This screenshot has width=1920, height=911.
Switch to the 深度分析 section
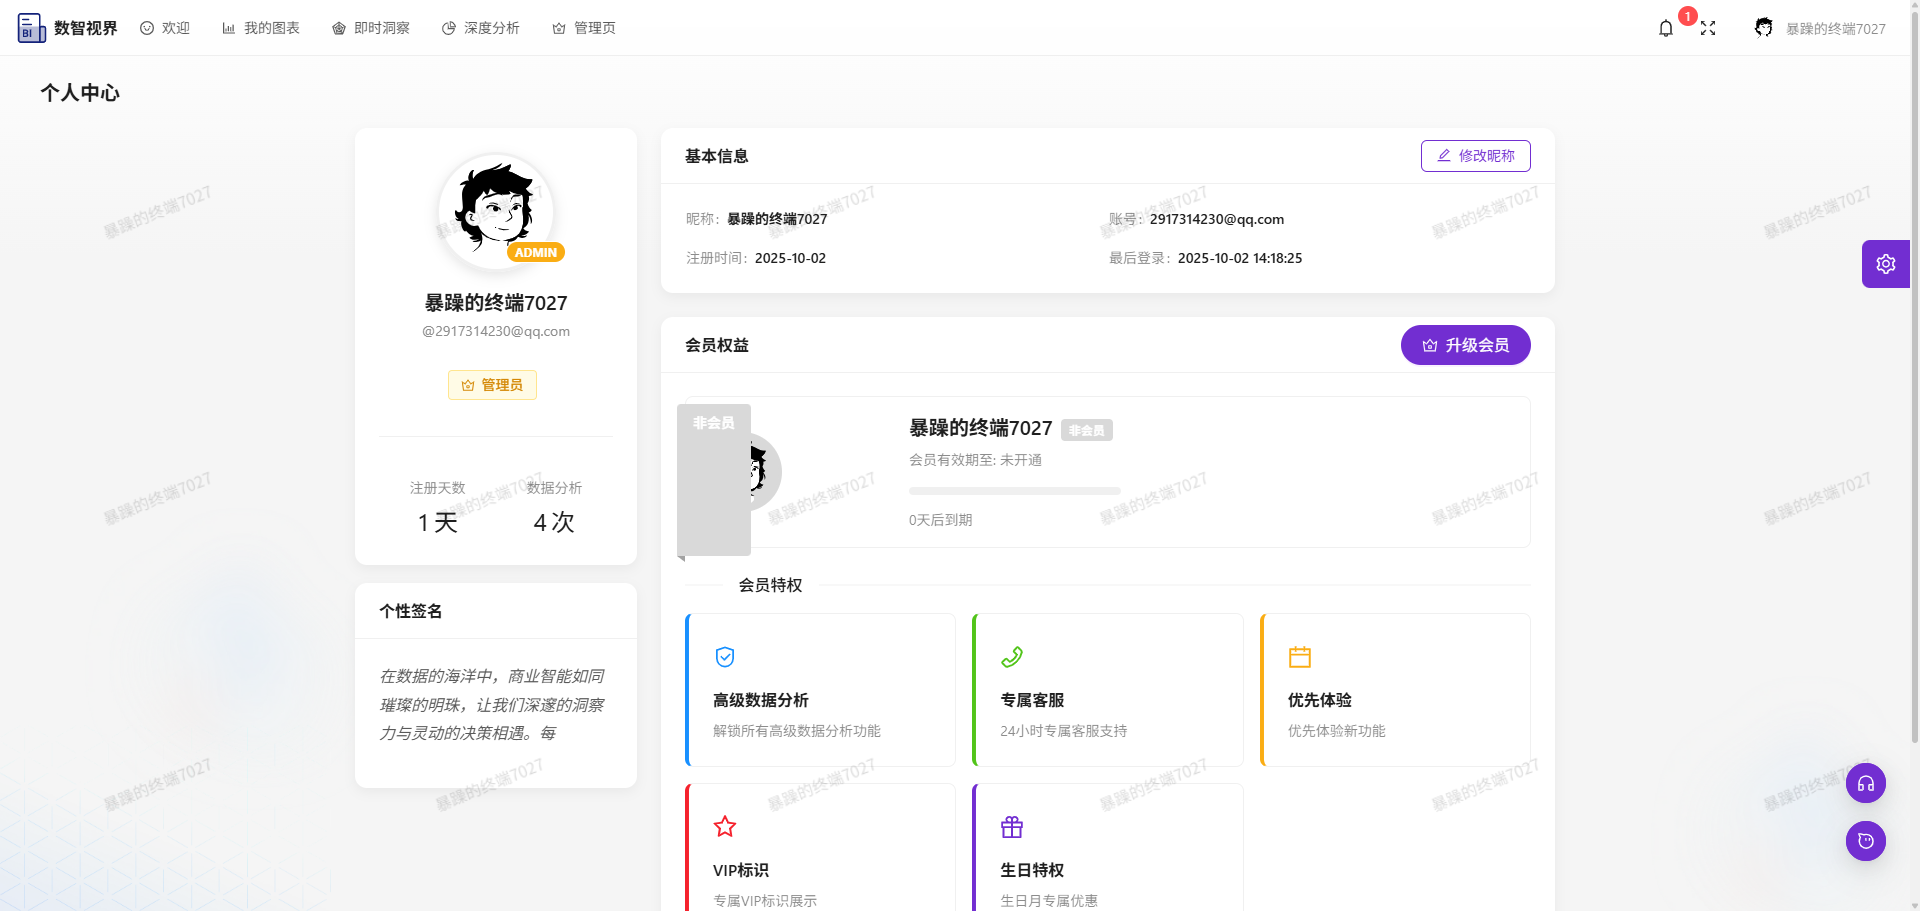480,28
